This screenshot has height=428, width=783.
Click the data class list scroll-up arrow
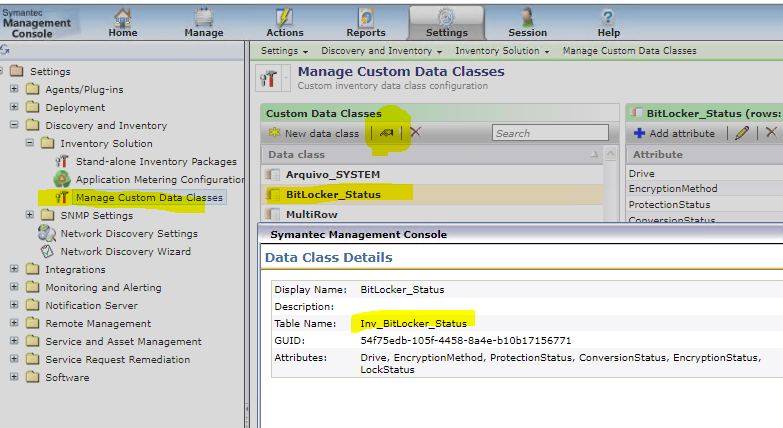click(610, 154)
